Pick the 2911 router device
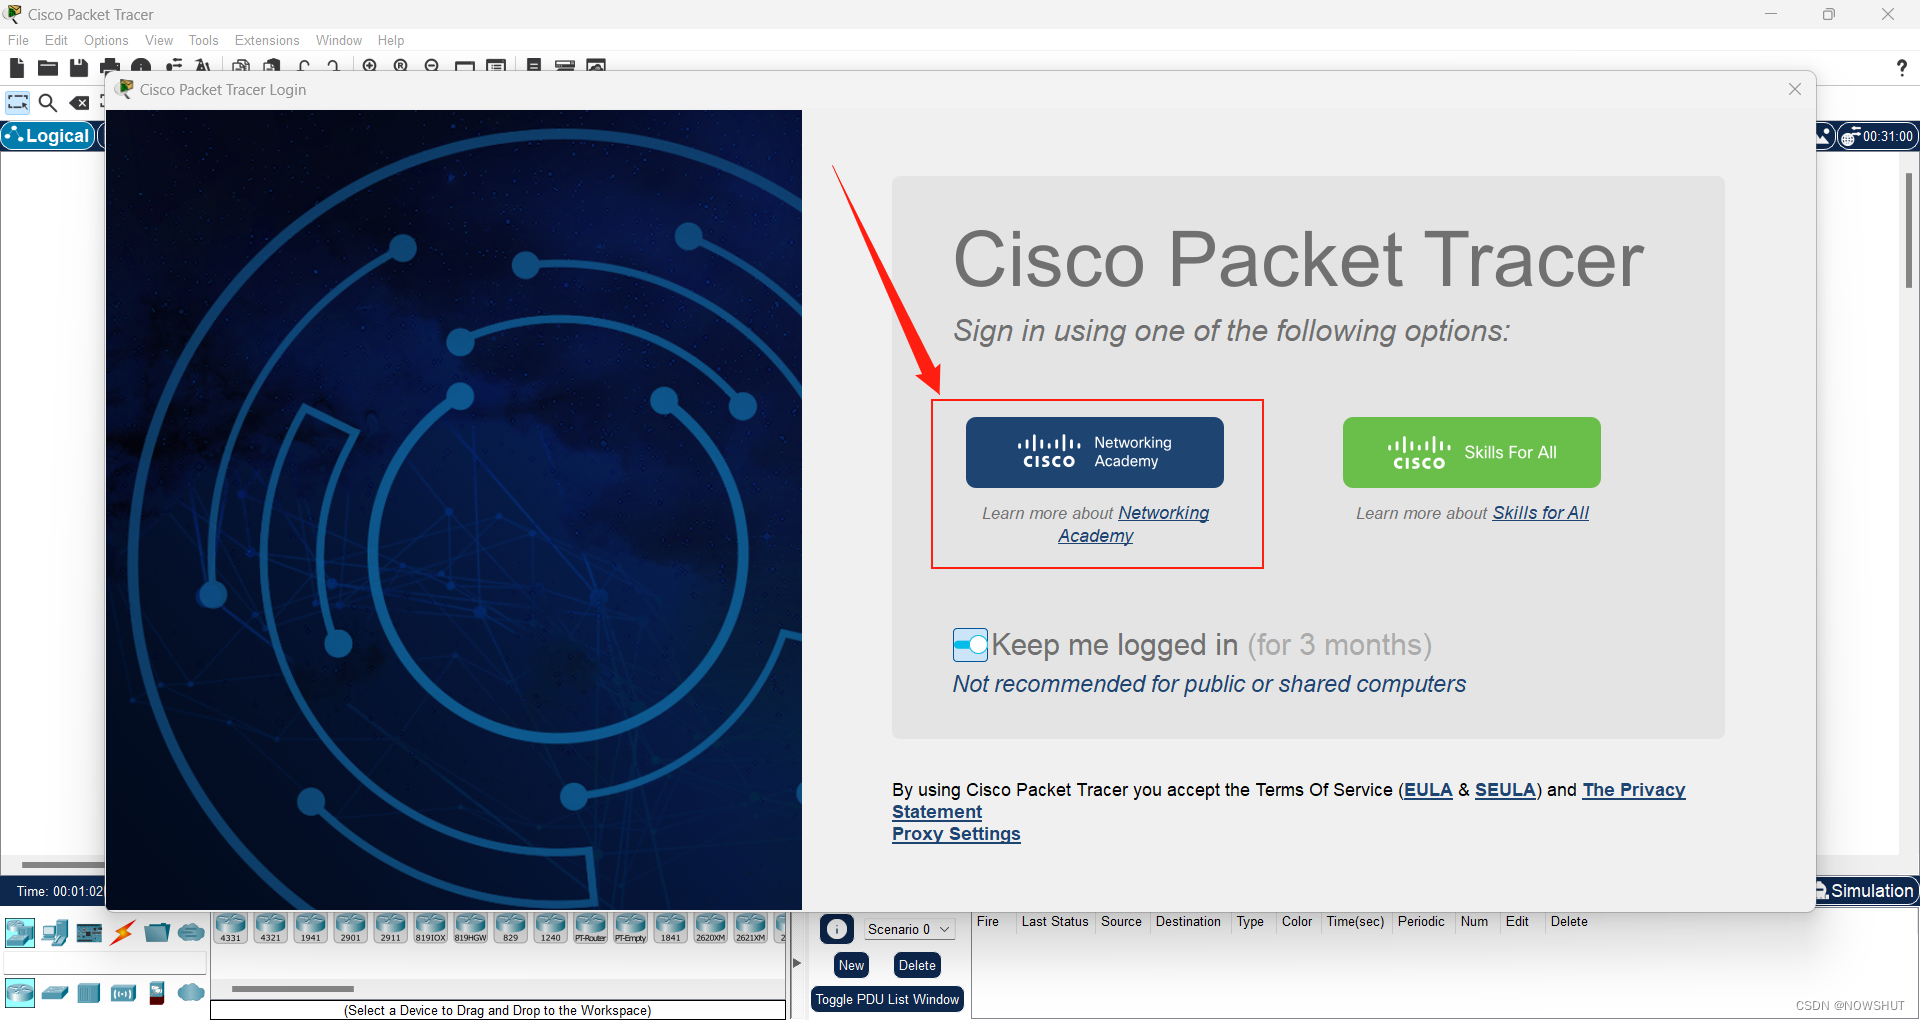This screenshot has width=1920, height=1020. 391,928
